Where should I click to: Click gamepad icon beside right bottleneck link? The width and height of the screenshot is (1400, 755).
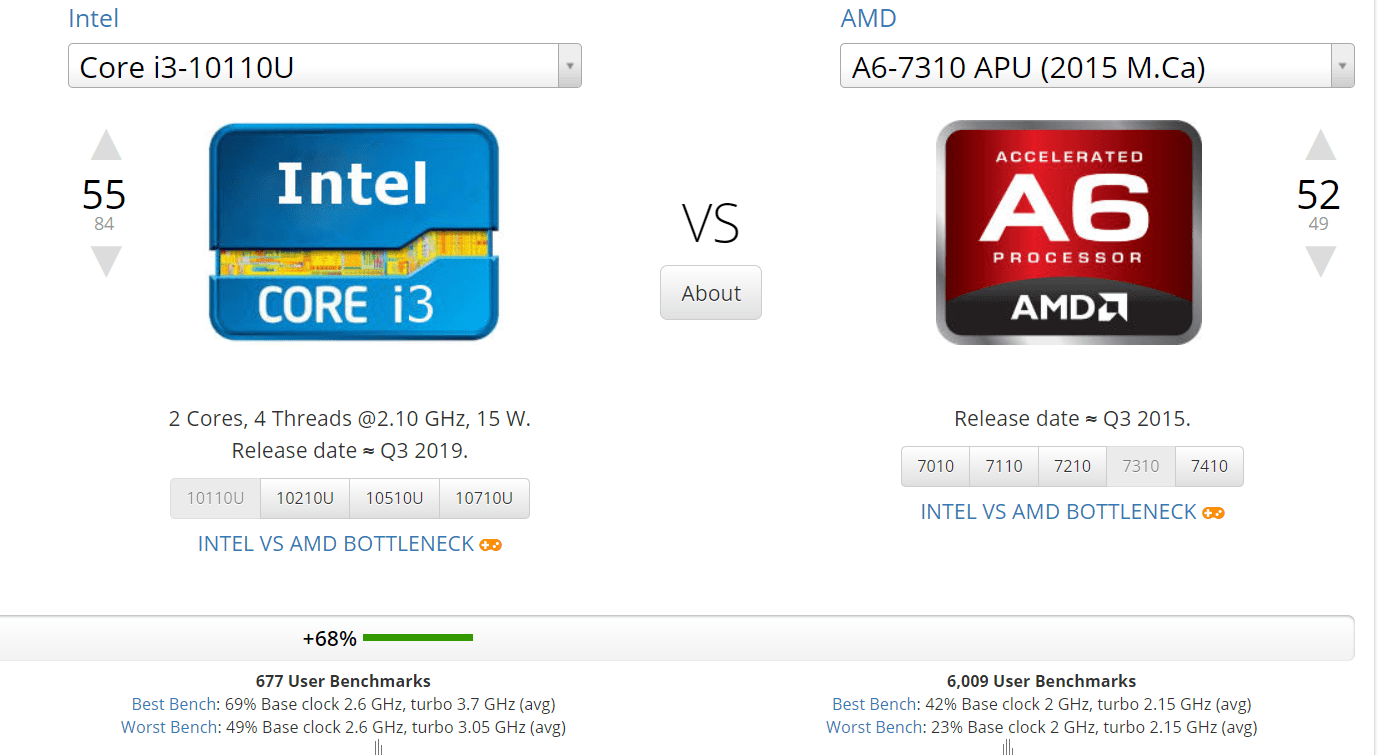(x=1213, y=513)
